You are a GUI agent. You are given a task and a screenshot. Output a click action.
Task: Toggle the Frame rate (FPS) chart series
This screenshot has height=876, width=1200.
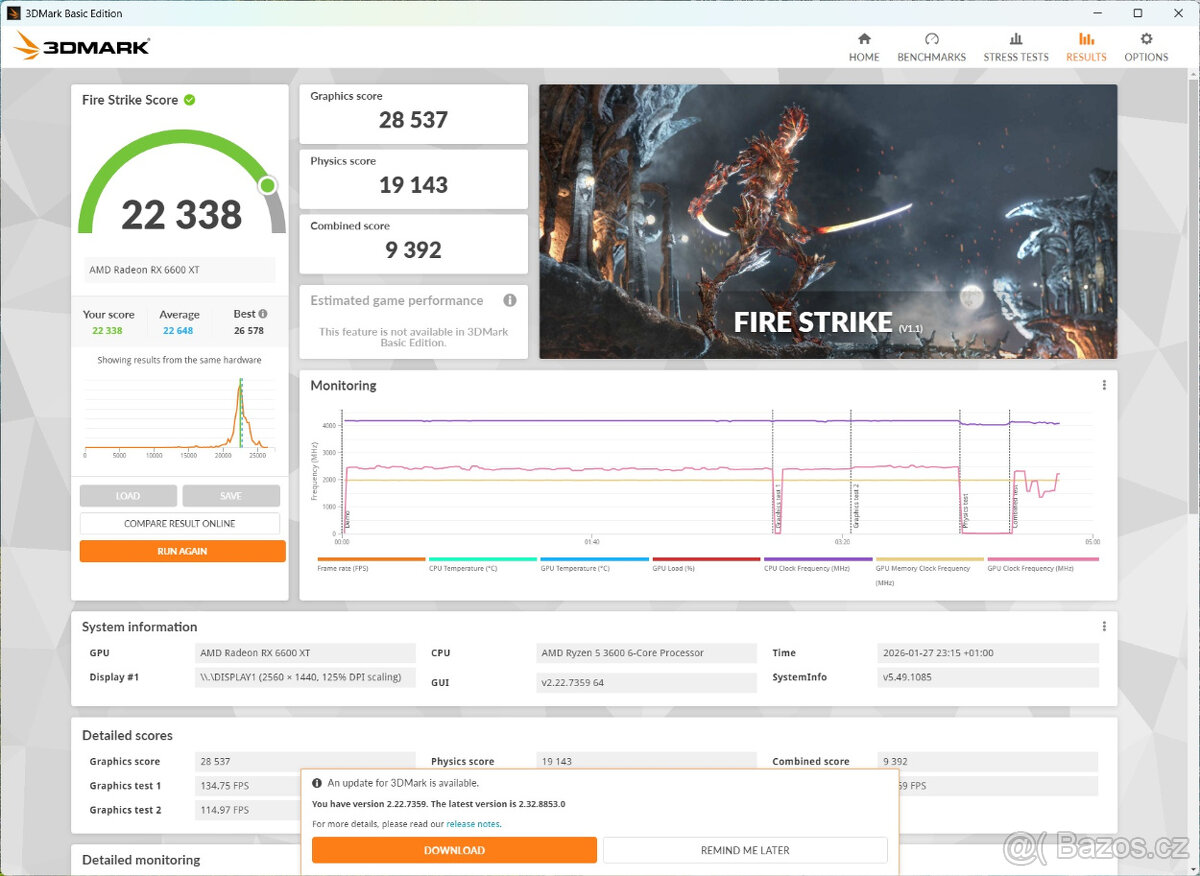(x=370, y=561)
